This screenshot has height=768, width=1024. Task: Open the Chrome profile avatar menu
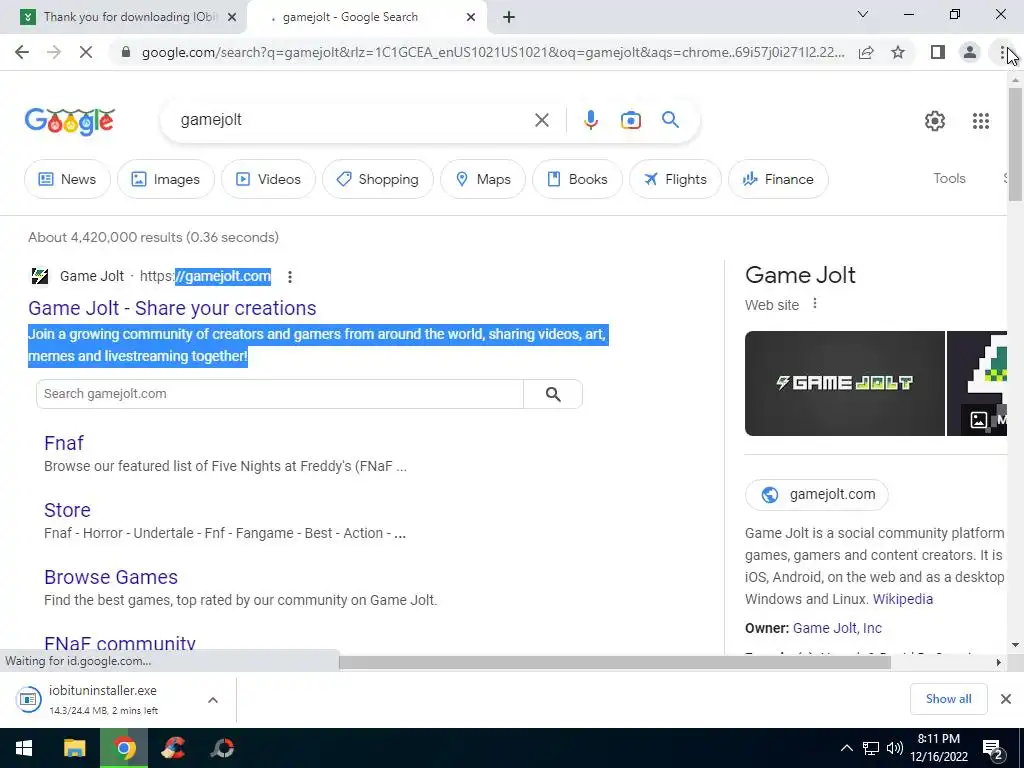[x=970, y=52]
